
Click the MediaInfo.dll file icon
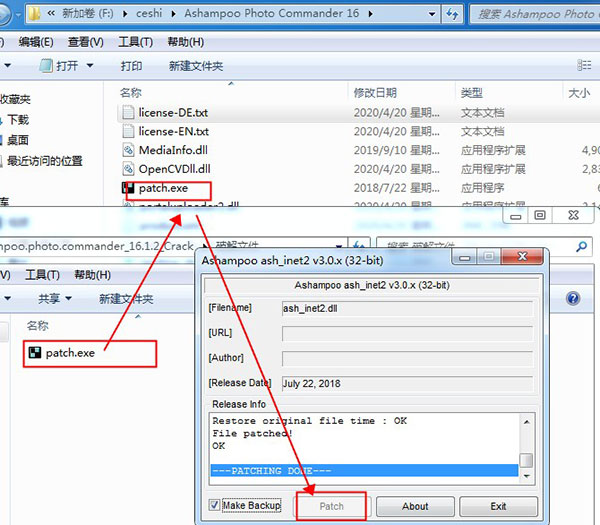tap(128, 150)
